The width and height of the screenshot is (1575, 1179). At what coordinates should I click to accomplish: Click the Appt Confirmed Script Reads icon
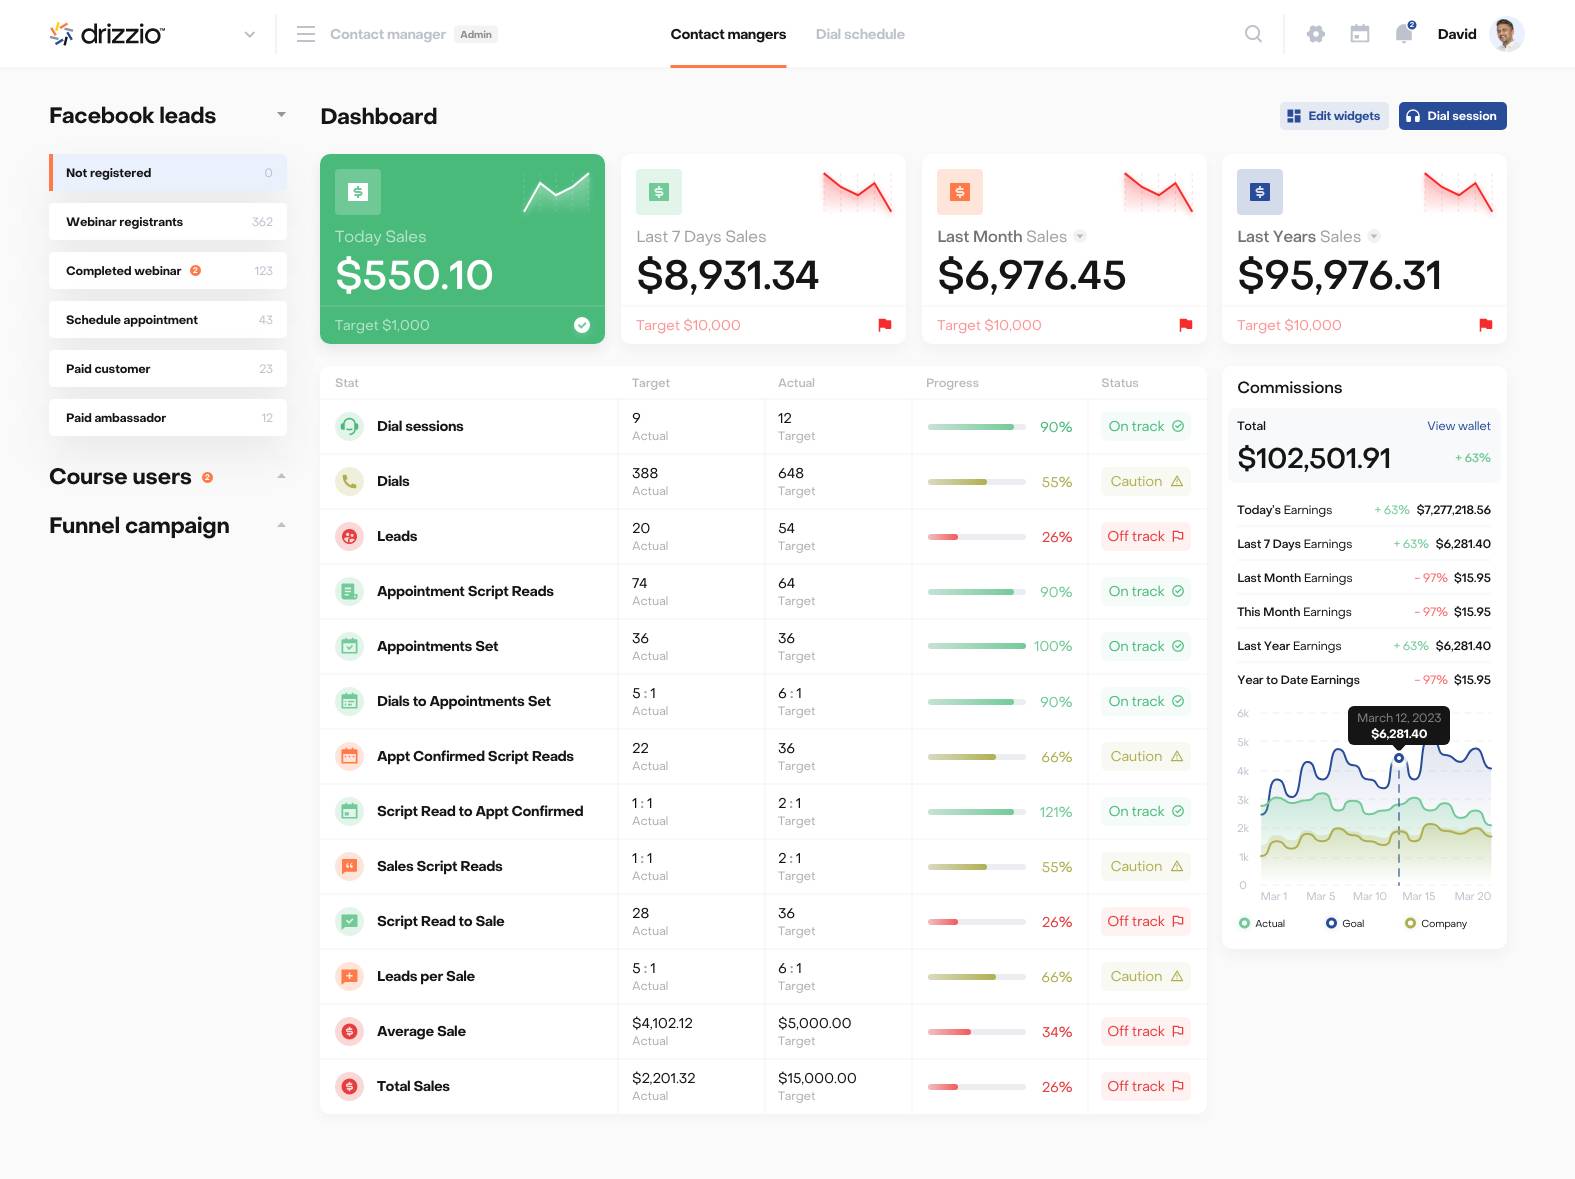pyautogui.click(x=349, y=756)
